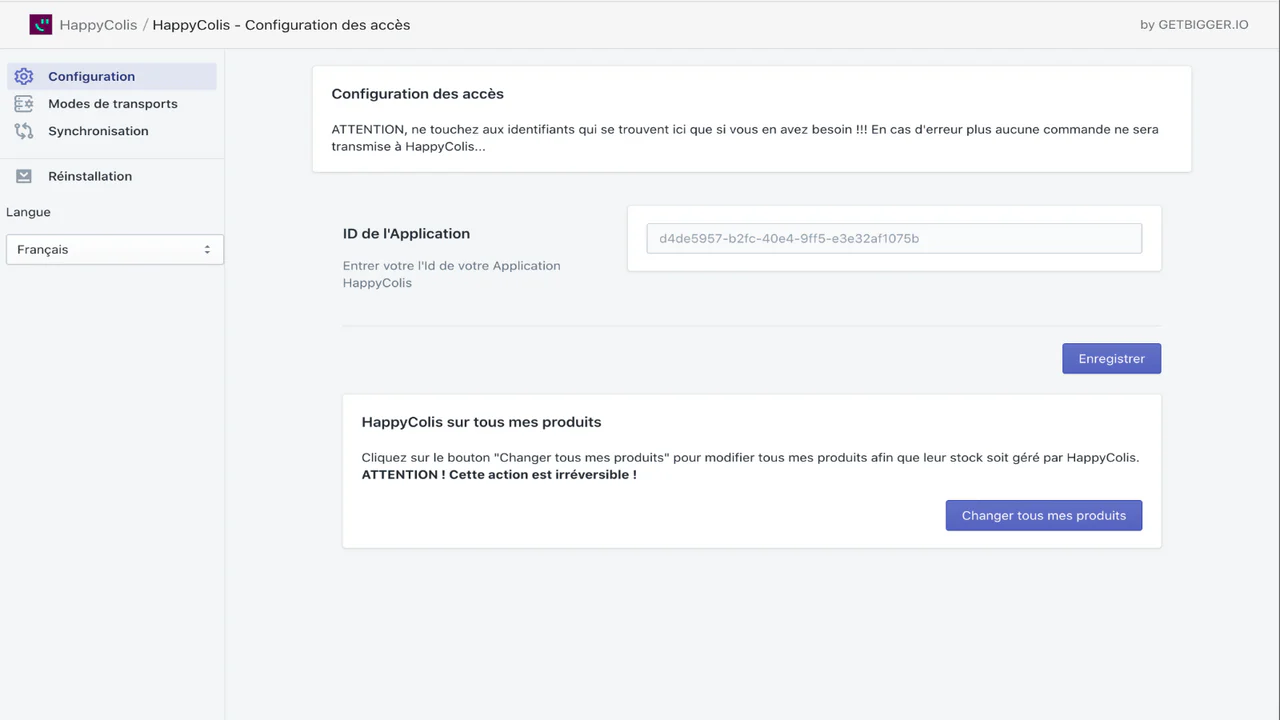Open Modes de transports section

[x=112, y=104]
